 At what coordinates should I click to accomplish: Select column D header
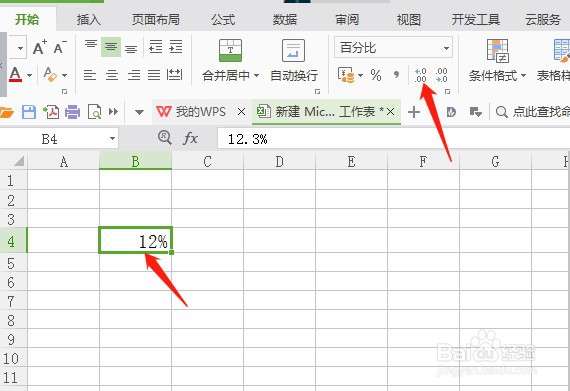(x=279, y=161)
